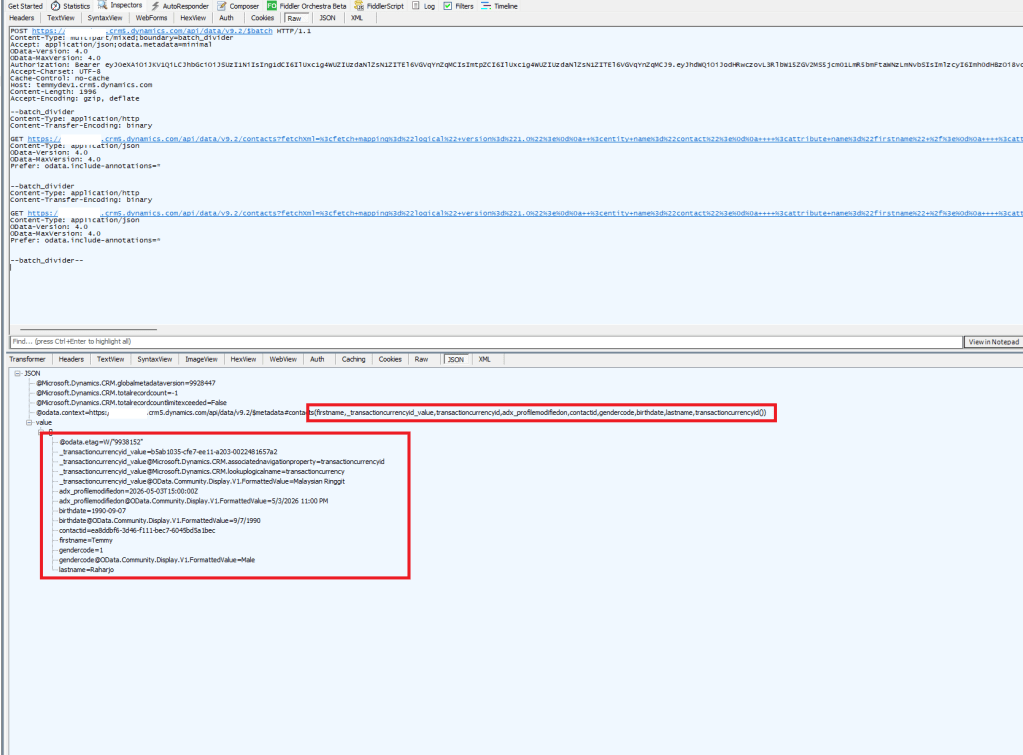Open response Transformer tab

pyautogui.click(x=27, y=359)
